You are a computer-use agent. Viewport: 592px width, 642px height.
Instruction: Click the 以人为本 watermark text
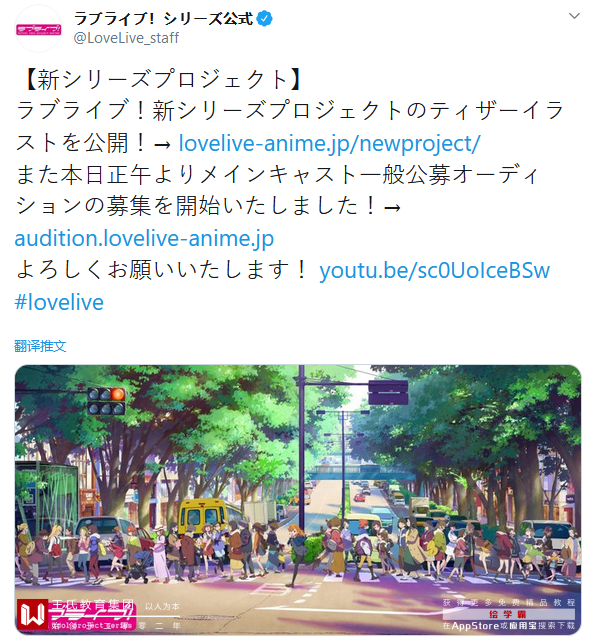tap(162, 606)
